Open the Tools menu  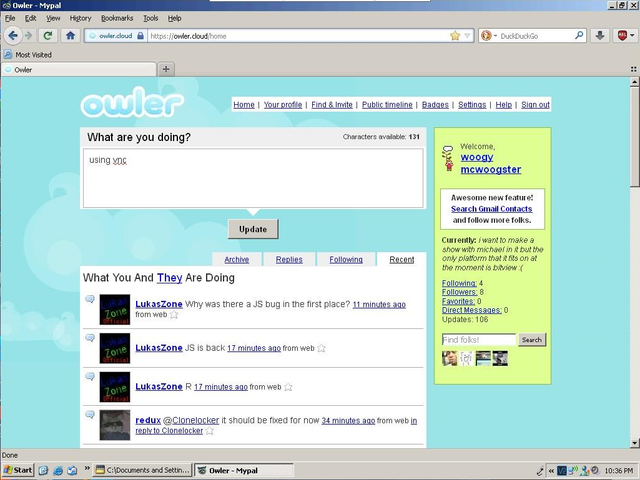pos(151,18)
